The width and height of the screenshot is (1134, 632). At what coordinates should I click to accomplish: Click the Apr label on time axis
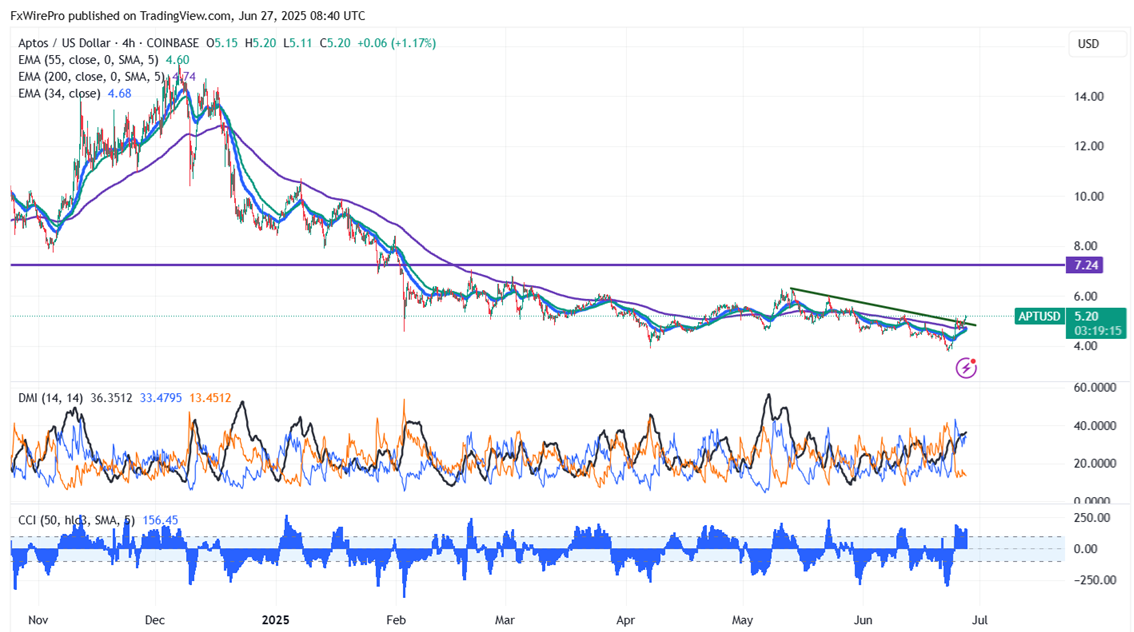(x=626, y=620)
